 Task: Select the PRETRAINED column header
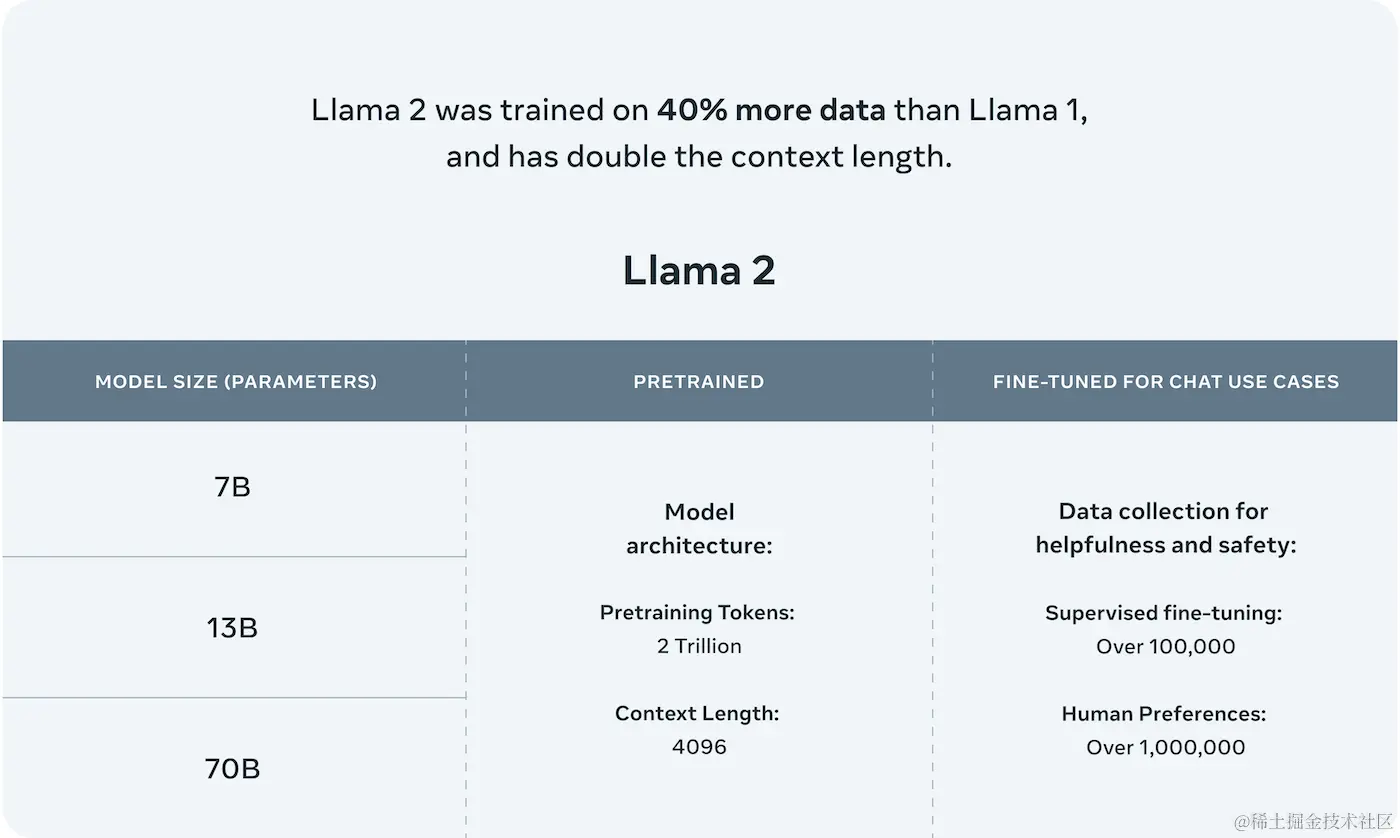point(699,381)
